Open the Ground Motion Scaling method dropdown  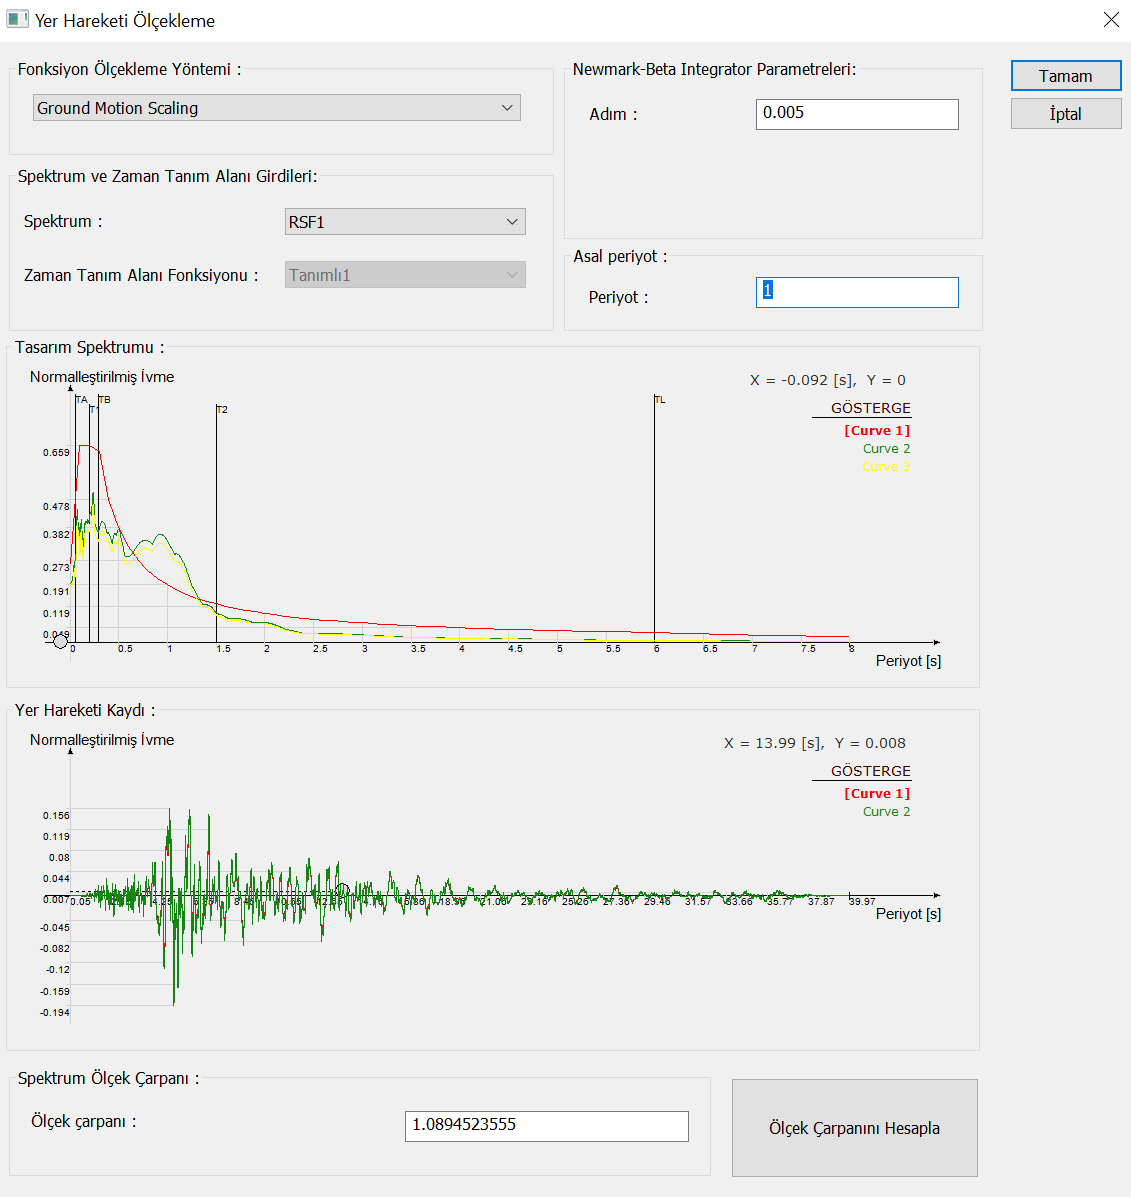coord(277,108)
